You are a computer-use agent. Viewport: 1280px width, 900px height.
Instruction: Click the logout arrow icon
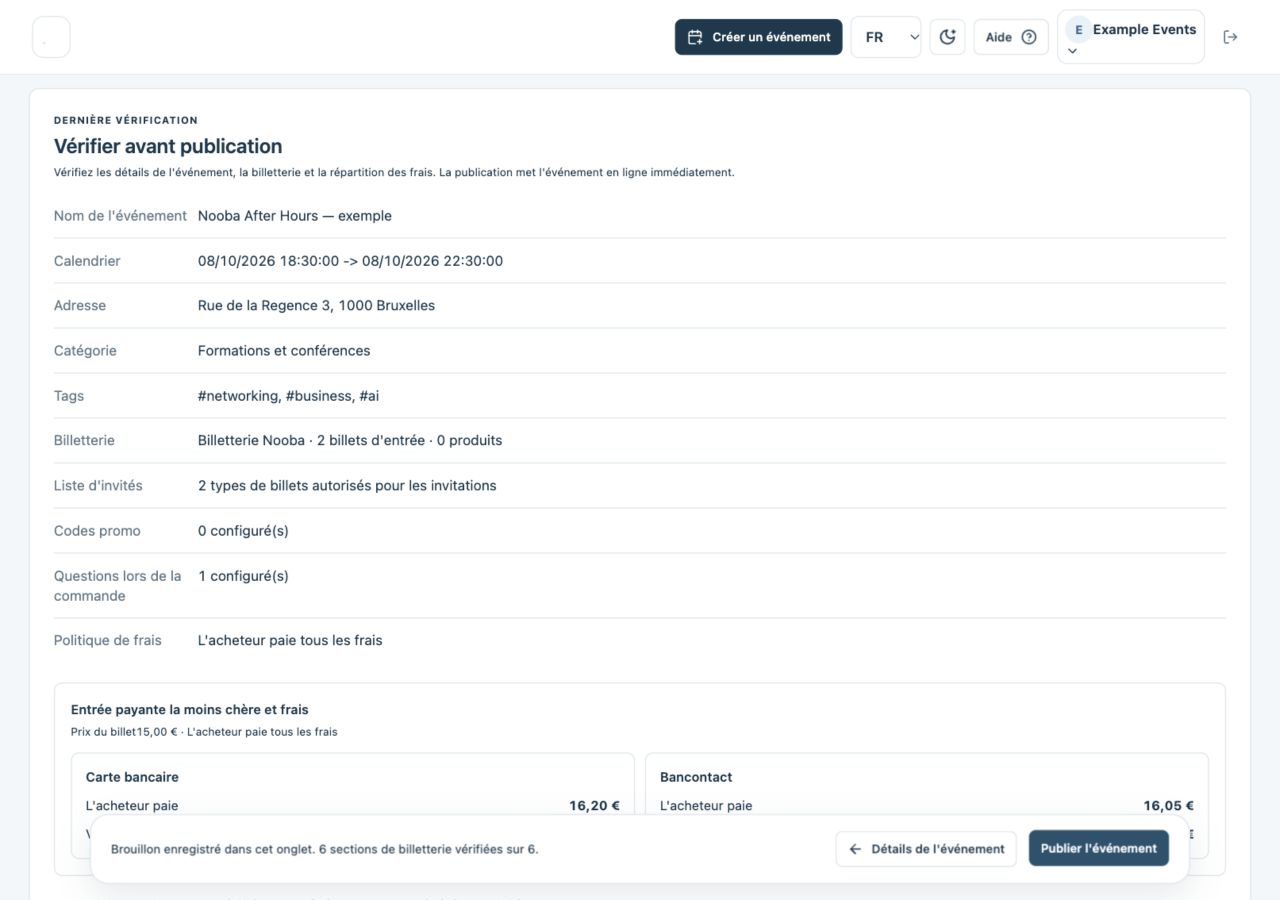tap(1231, 37)
